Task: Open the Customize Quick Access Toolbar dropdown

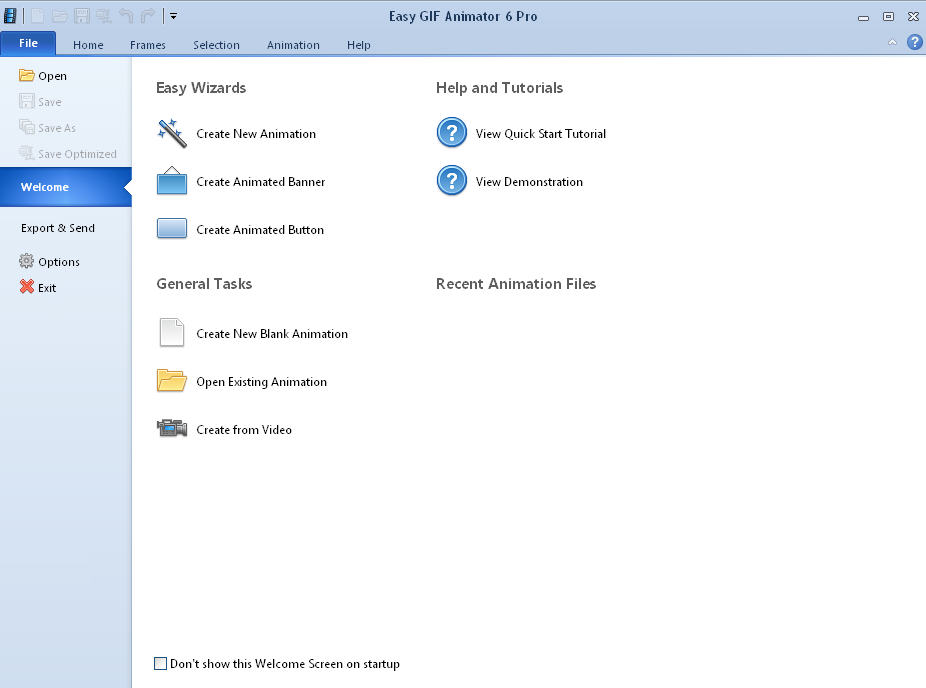Action: point(174,16)
